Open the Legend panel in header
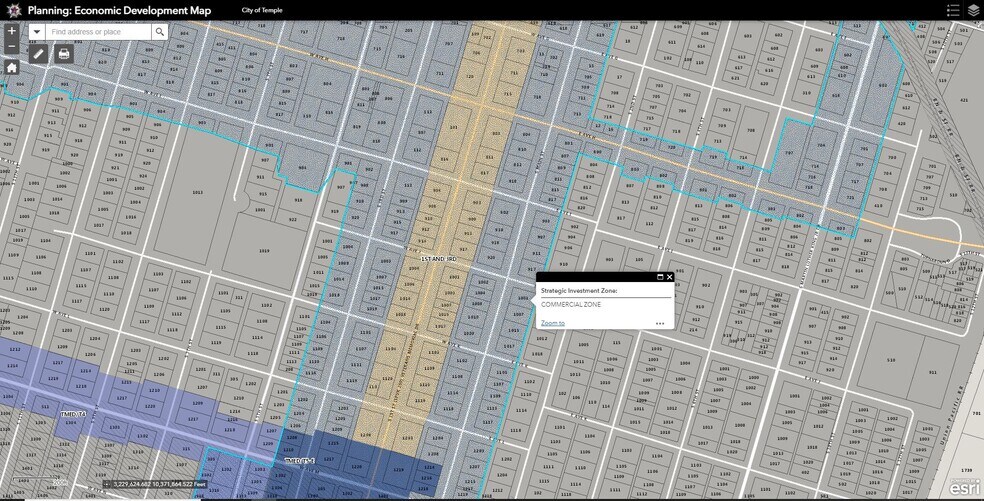Screen dimensions: 984x501 (x=952, y=10)
